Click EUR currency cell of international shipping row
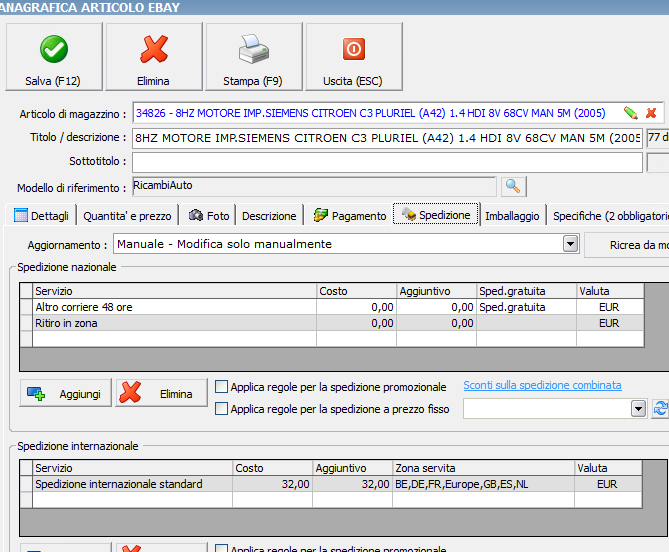Image resolution: width=669 pixels, height=552 pixels. 608,484
